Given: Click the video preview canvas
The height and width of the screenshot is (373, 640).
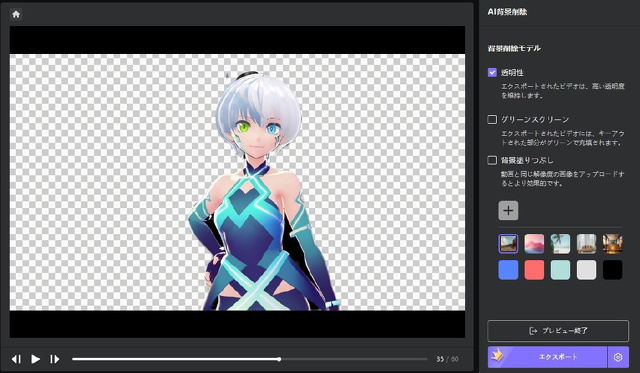Looking at the screenshot, I should [237, 182].
